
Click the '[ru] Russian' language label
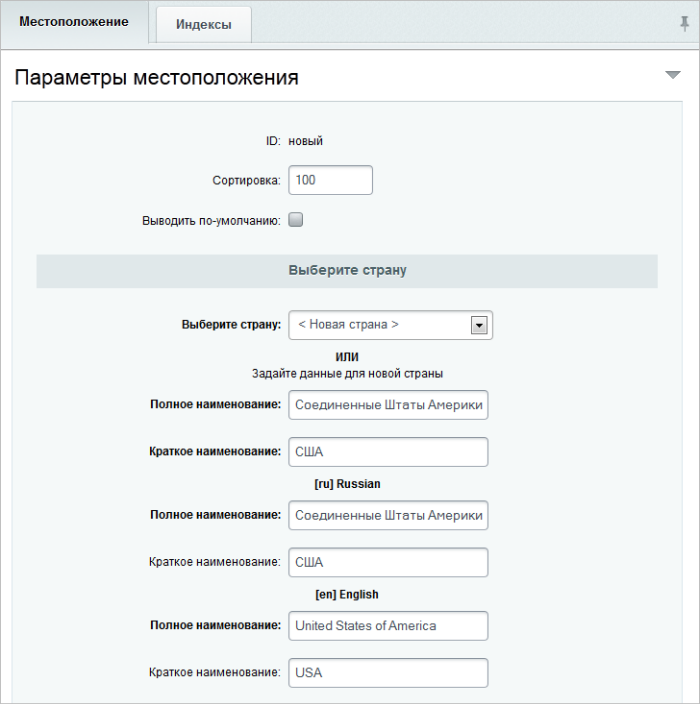click(348, 484)
